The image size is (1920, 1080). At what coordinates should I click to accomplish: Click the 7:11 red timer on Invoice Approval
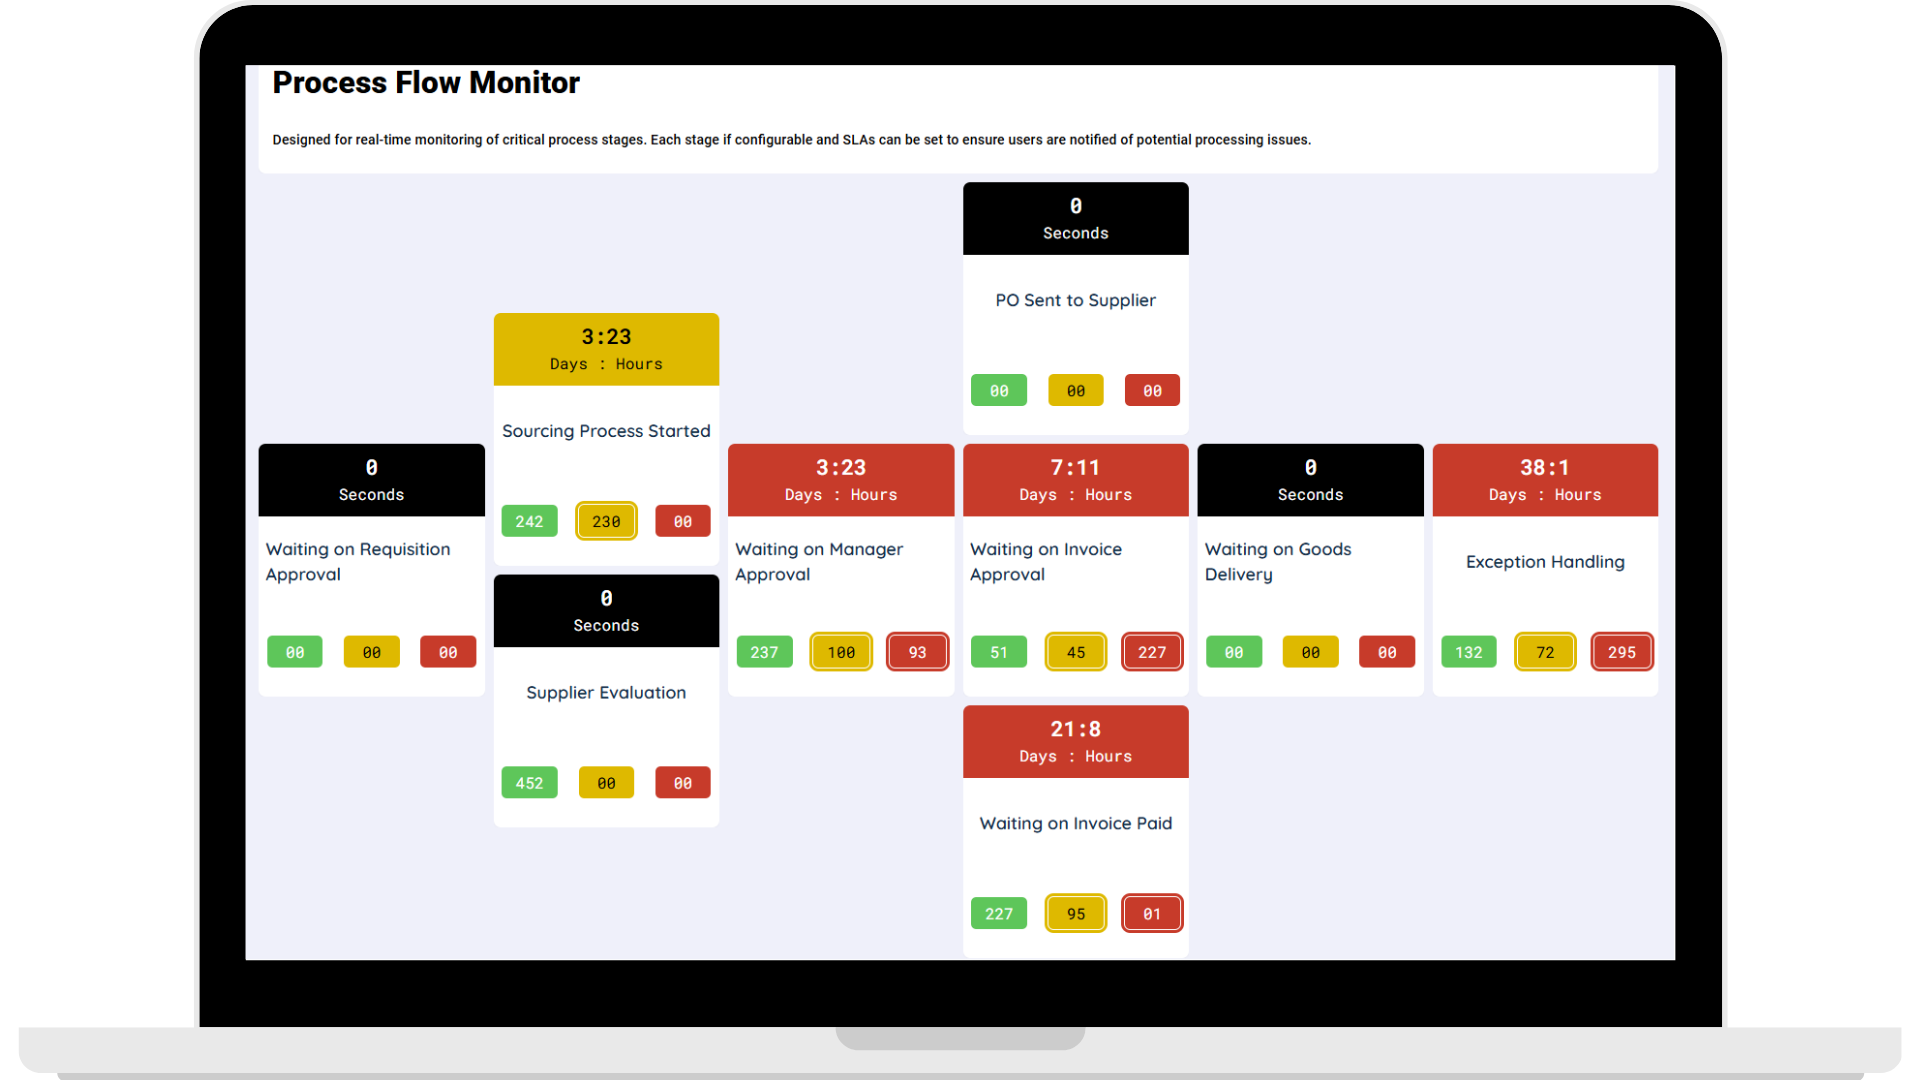[x=1076, y=480]
